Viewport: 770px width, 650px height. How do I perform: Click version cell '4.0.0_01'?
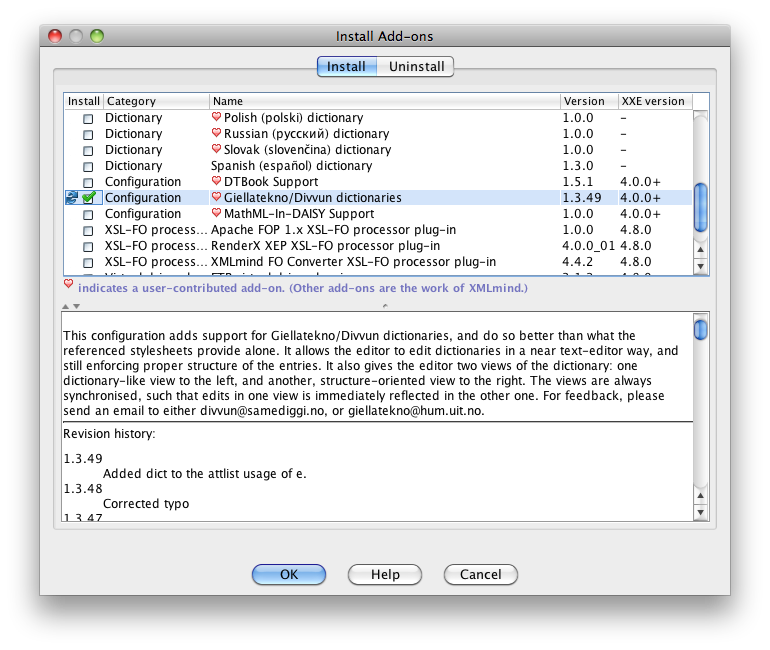click(588, 246)
